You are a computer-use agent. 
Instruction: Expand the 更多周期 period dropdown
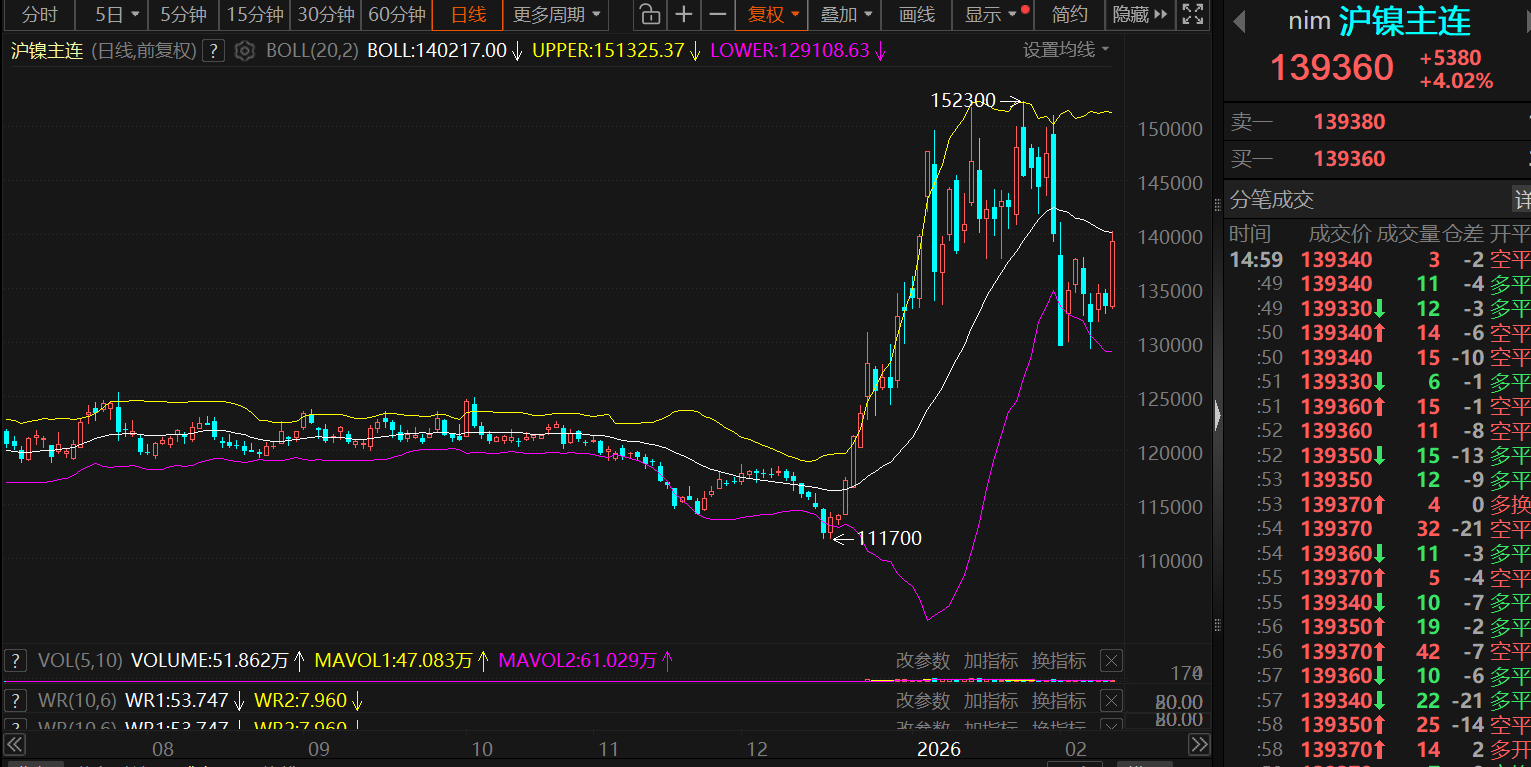pyautogui.click(x=557, y=15)
